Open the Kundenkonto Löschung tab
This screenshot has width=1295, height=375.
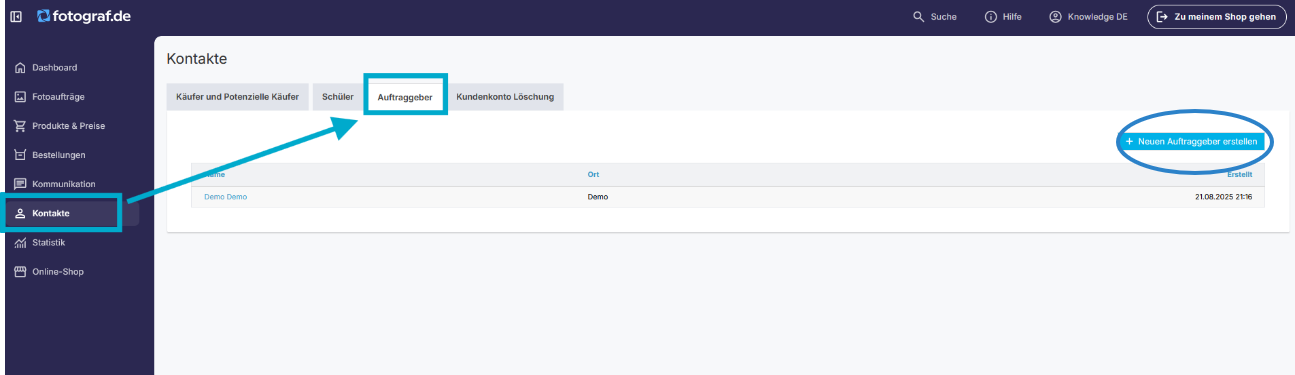click(x=505, y=97)
